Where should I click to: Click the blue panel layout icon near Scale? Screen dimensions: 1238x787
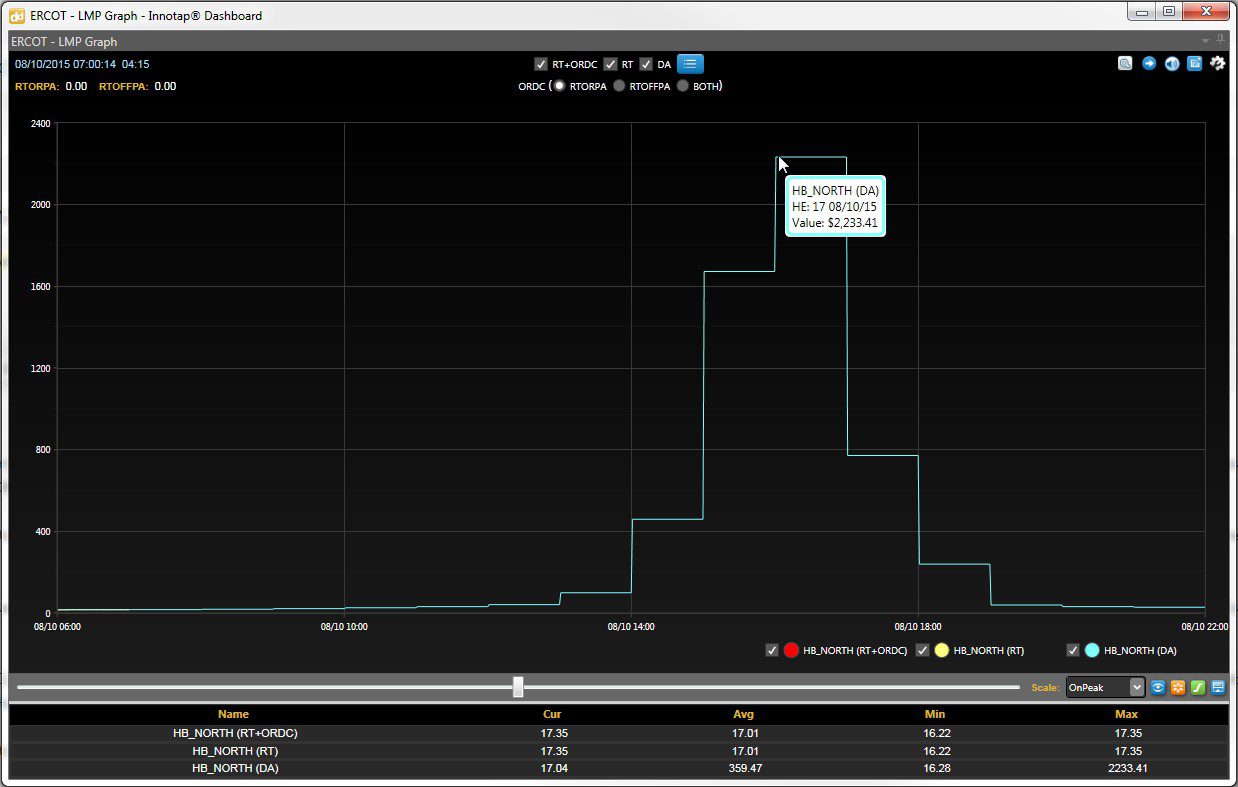pos(1218,687)
